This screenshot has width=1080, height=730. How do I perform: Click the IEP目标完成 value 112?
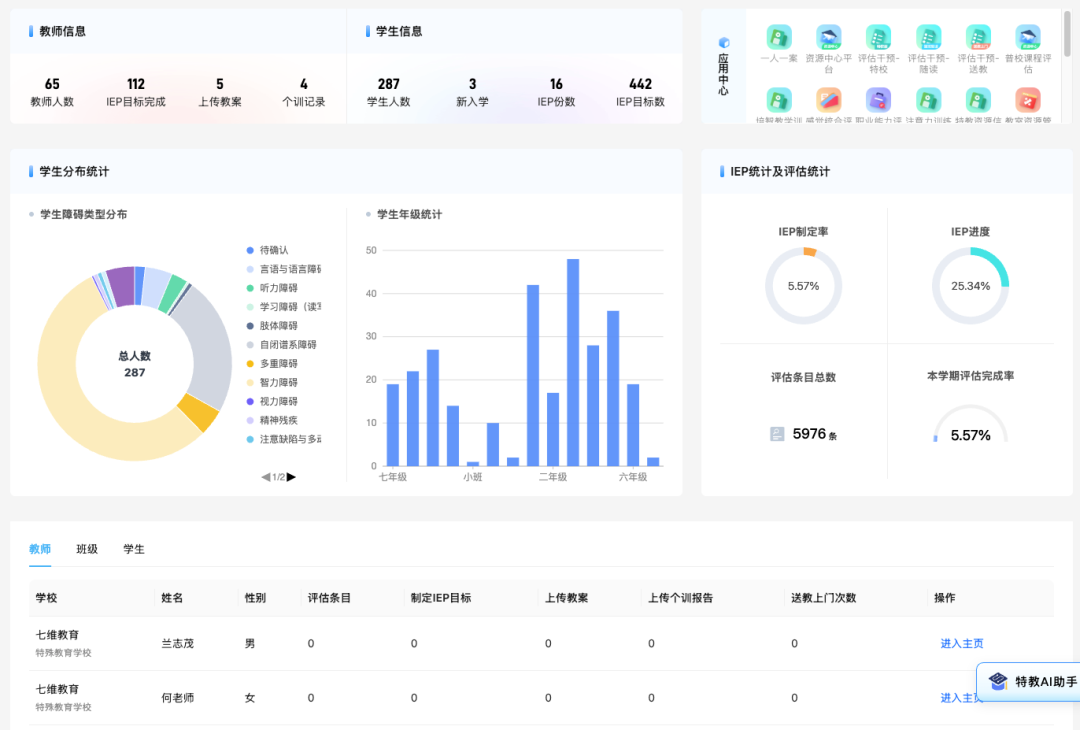pyautogui.click(x=136, y=84)
